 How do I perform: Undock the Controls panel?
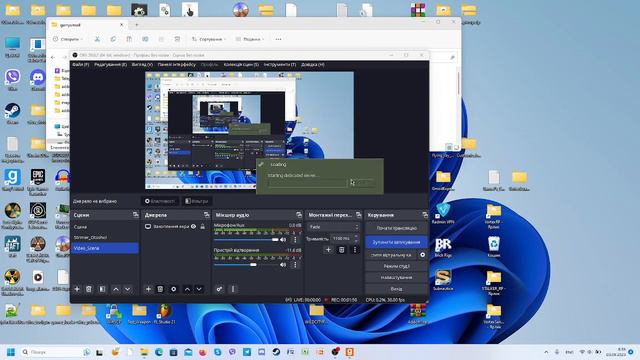[x=425, y=215]
